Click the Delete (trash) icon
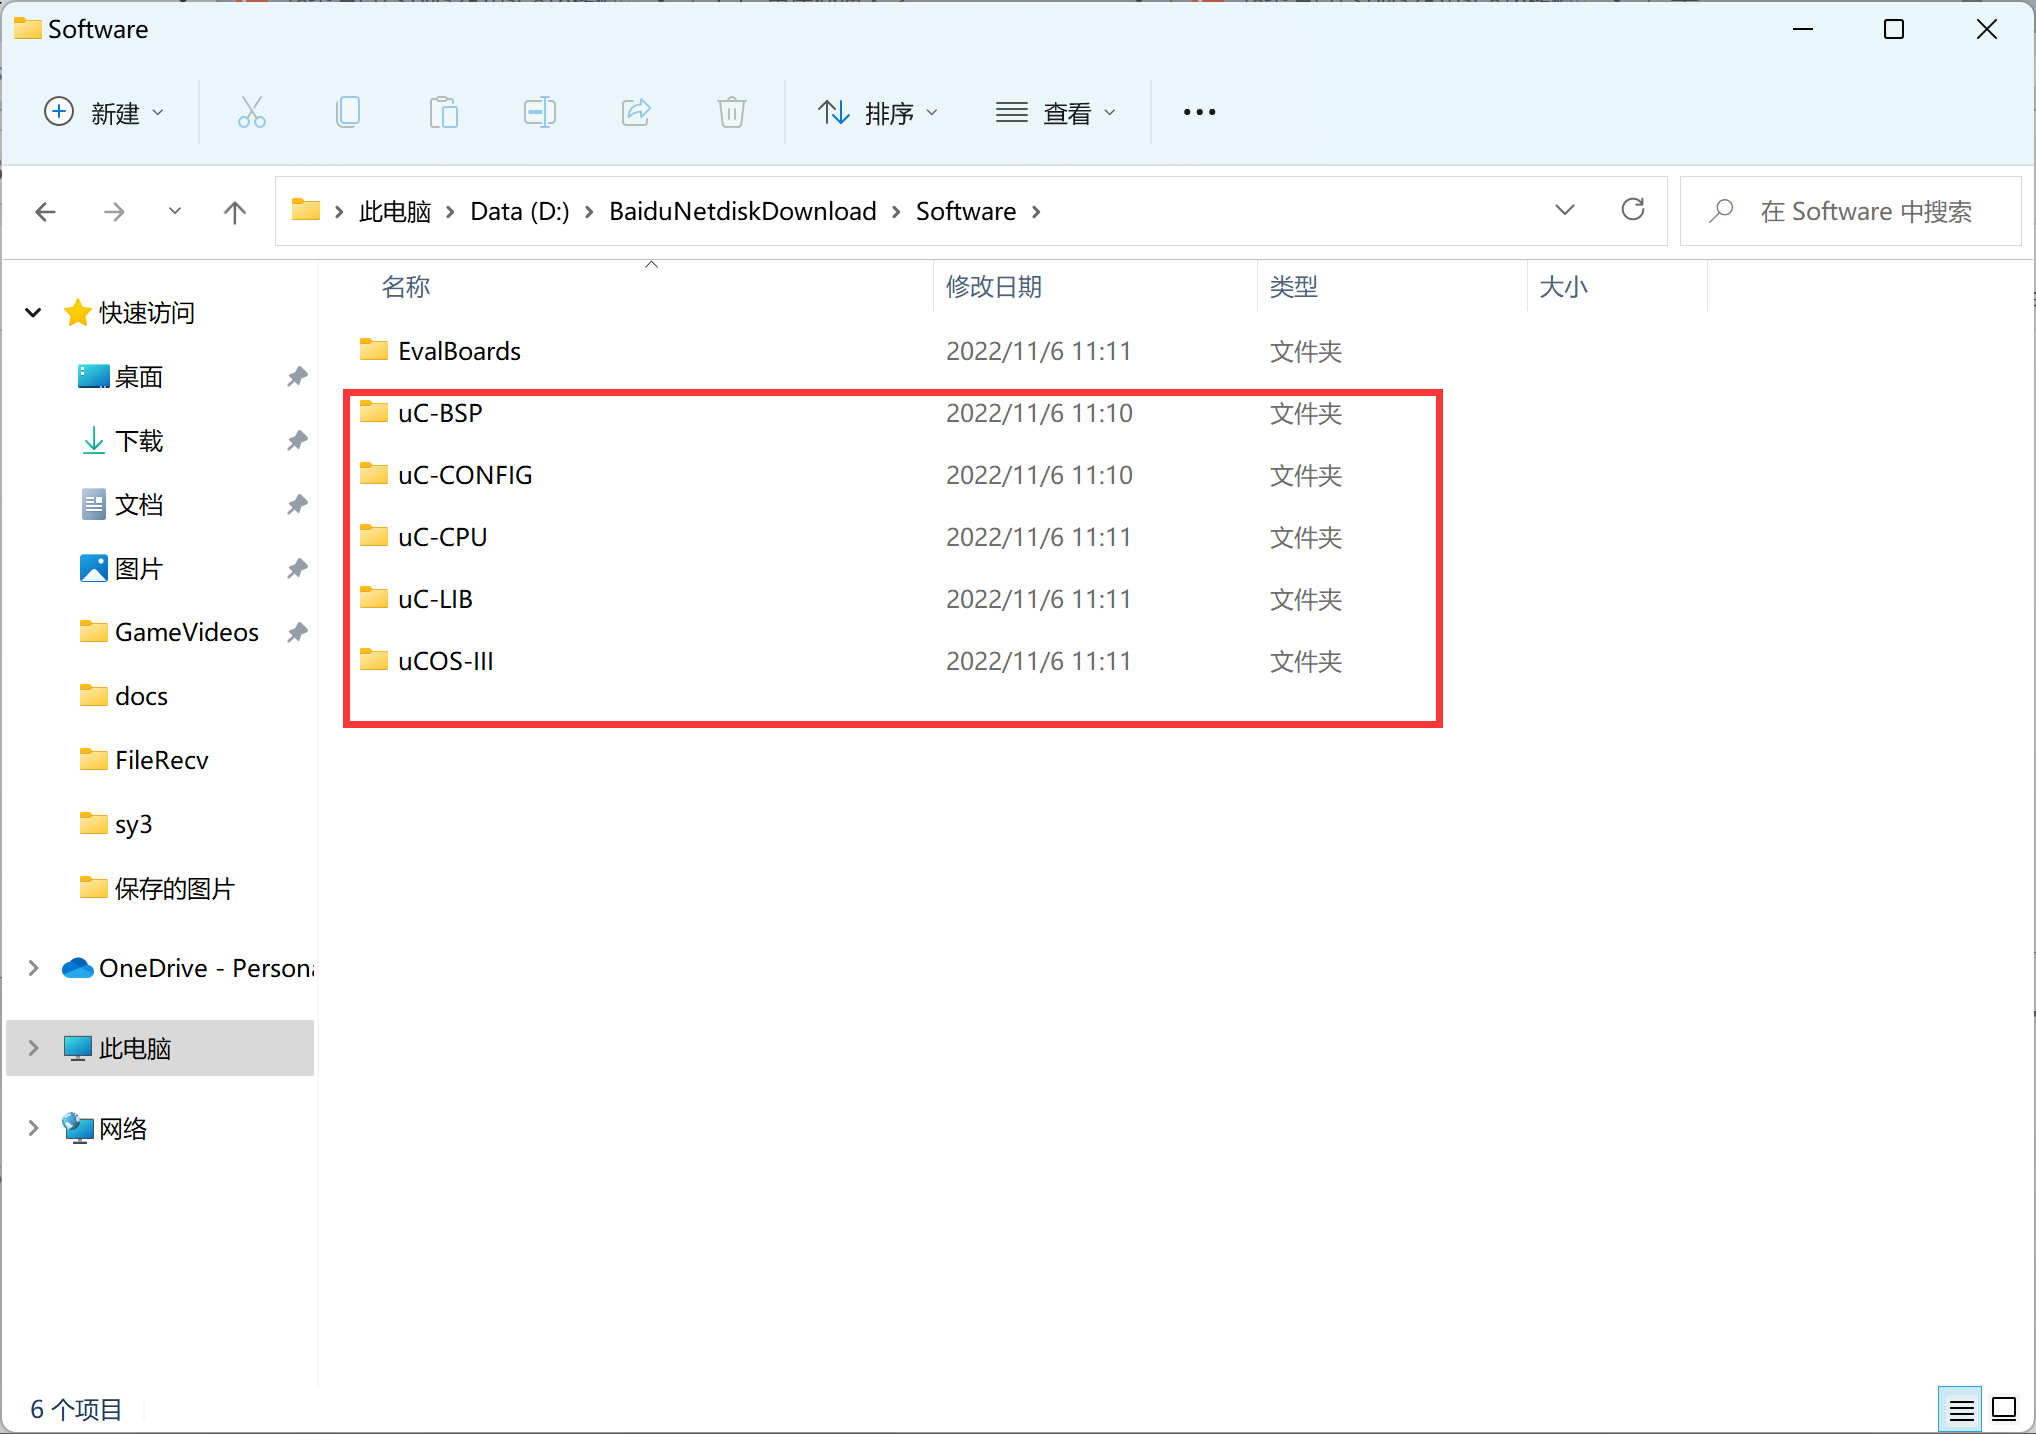The image size is (2036, 1434). click(x=731, y=112)
